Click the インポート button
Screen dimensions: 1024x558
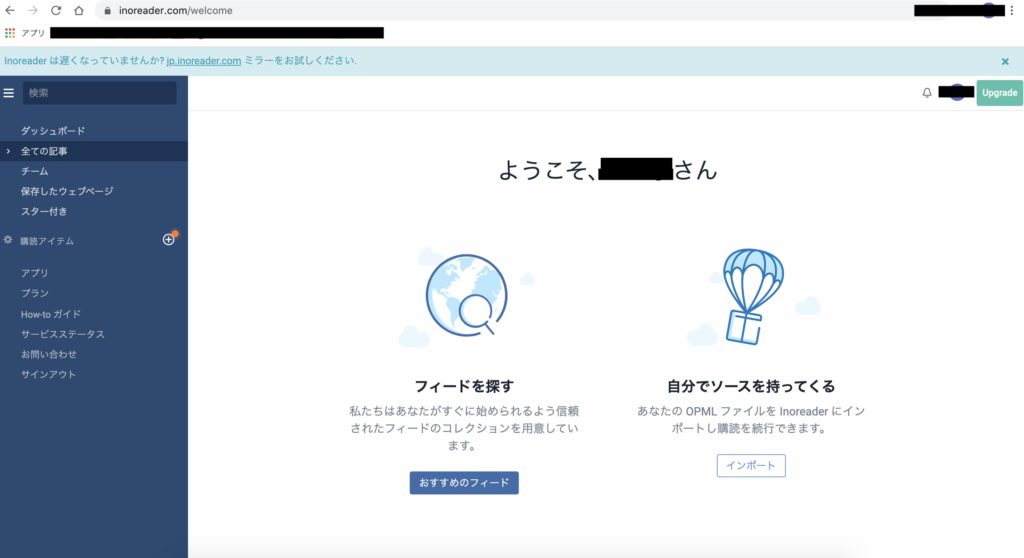tap(751, 466)
